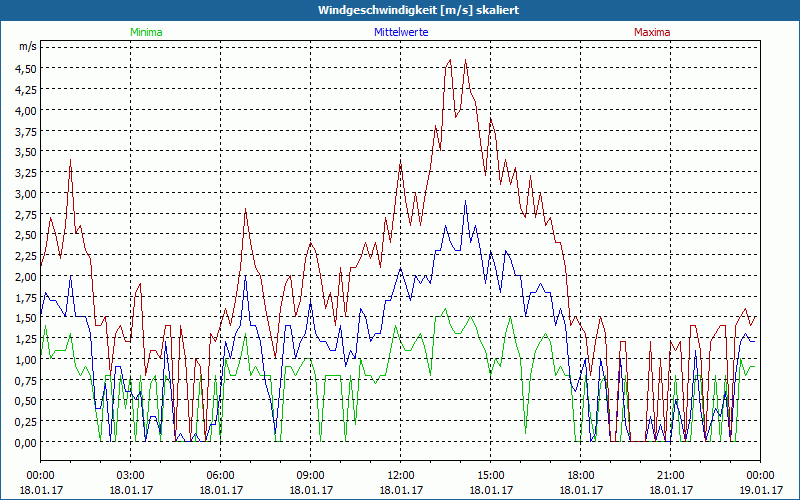
Task: Select the blue 'Mittelwerte' legend label
Action: 401,32
